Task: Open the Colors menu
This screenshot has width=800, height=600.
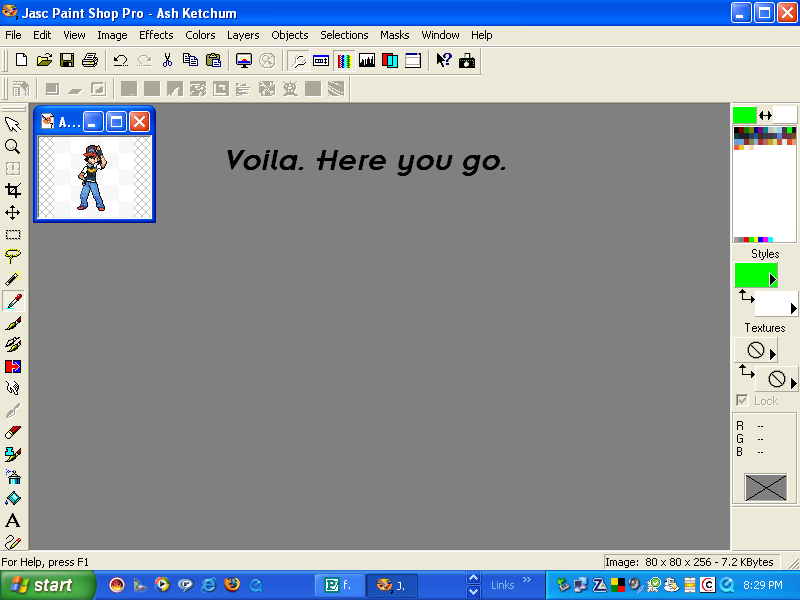Action: click(200, 35)
